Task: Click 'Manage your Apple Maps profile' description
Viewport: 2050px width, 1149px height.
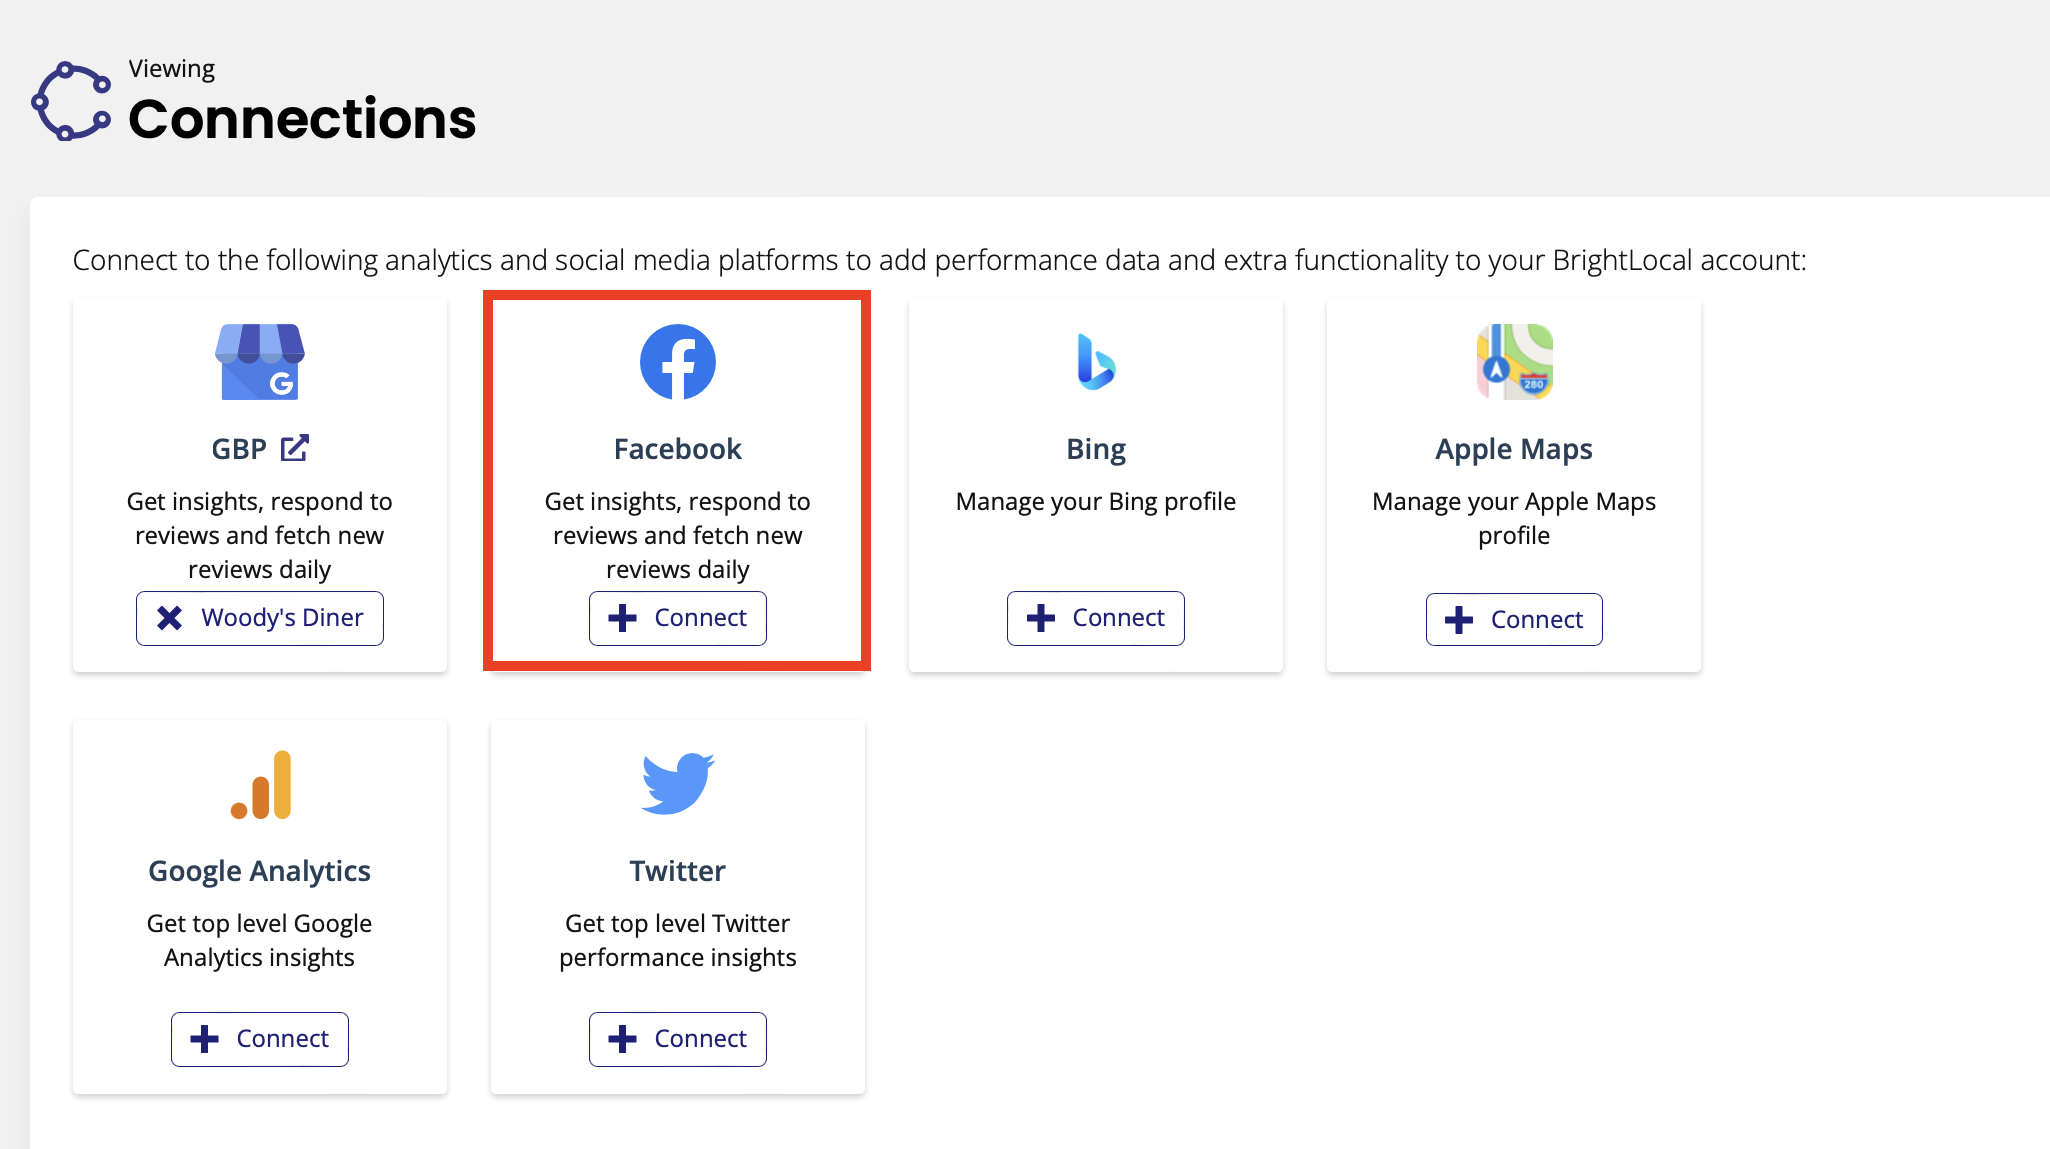Action: pos(1514,518)
